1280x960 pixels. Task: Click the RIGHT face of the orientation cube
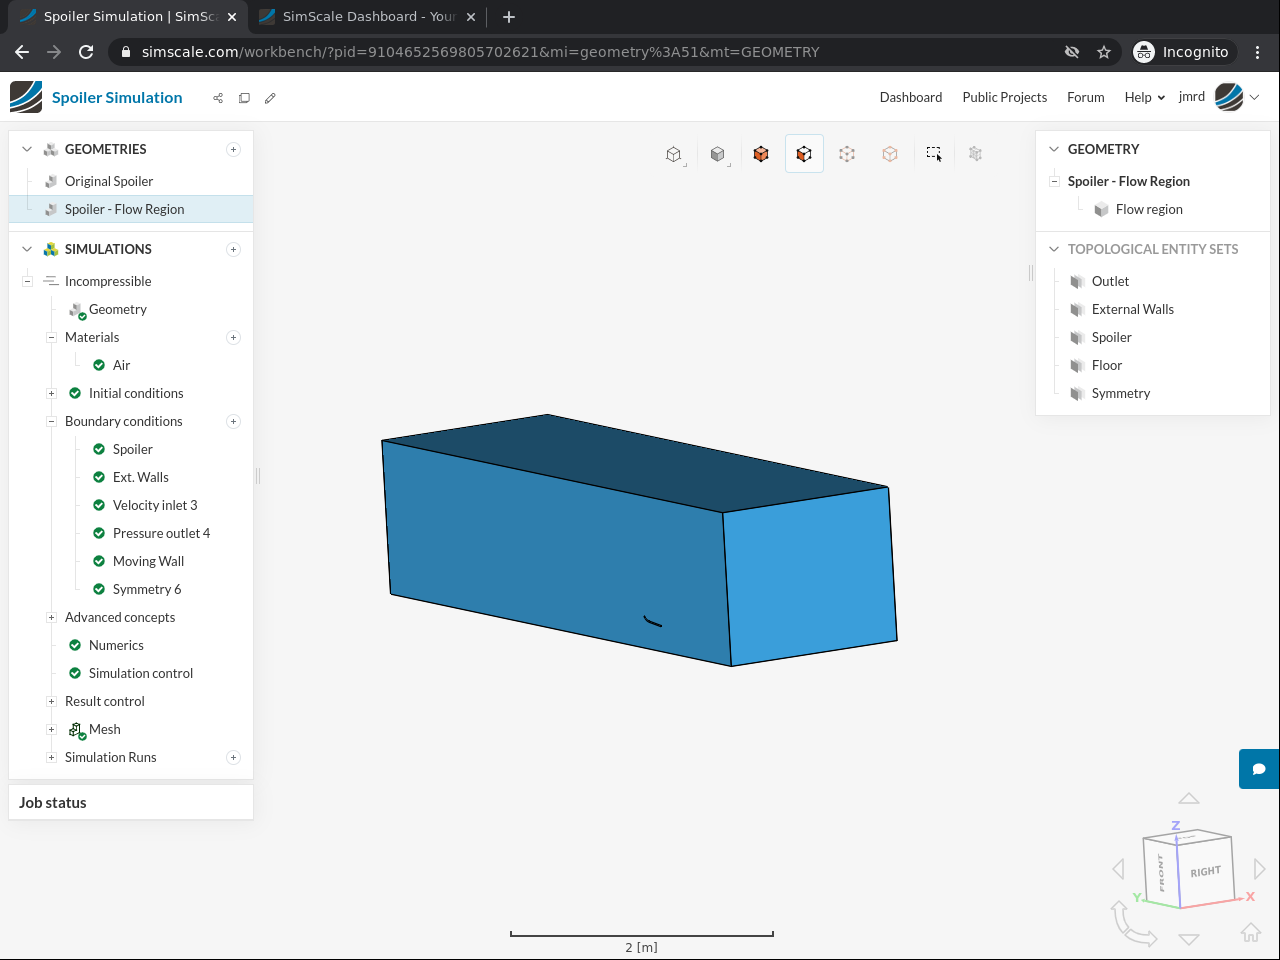point(1205,871)
